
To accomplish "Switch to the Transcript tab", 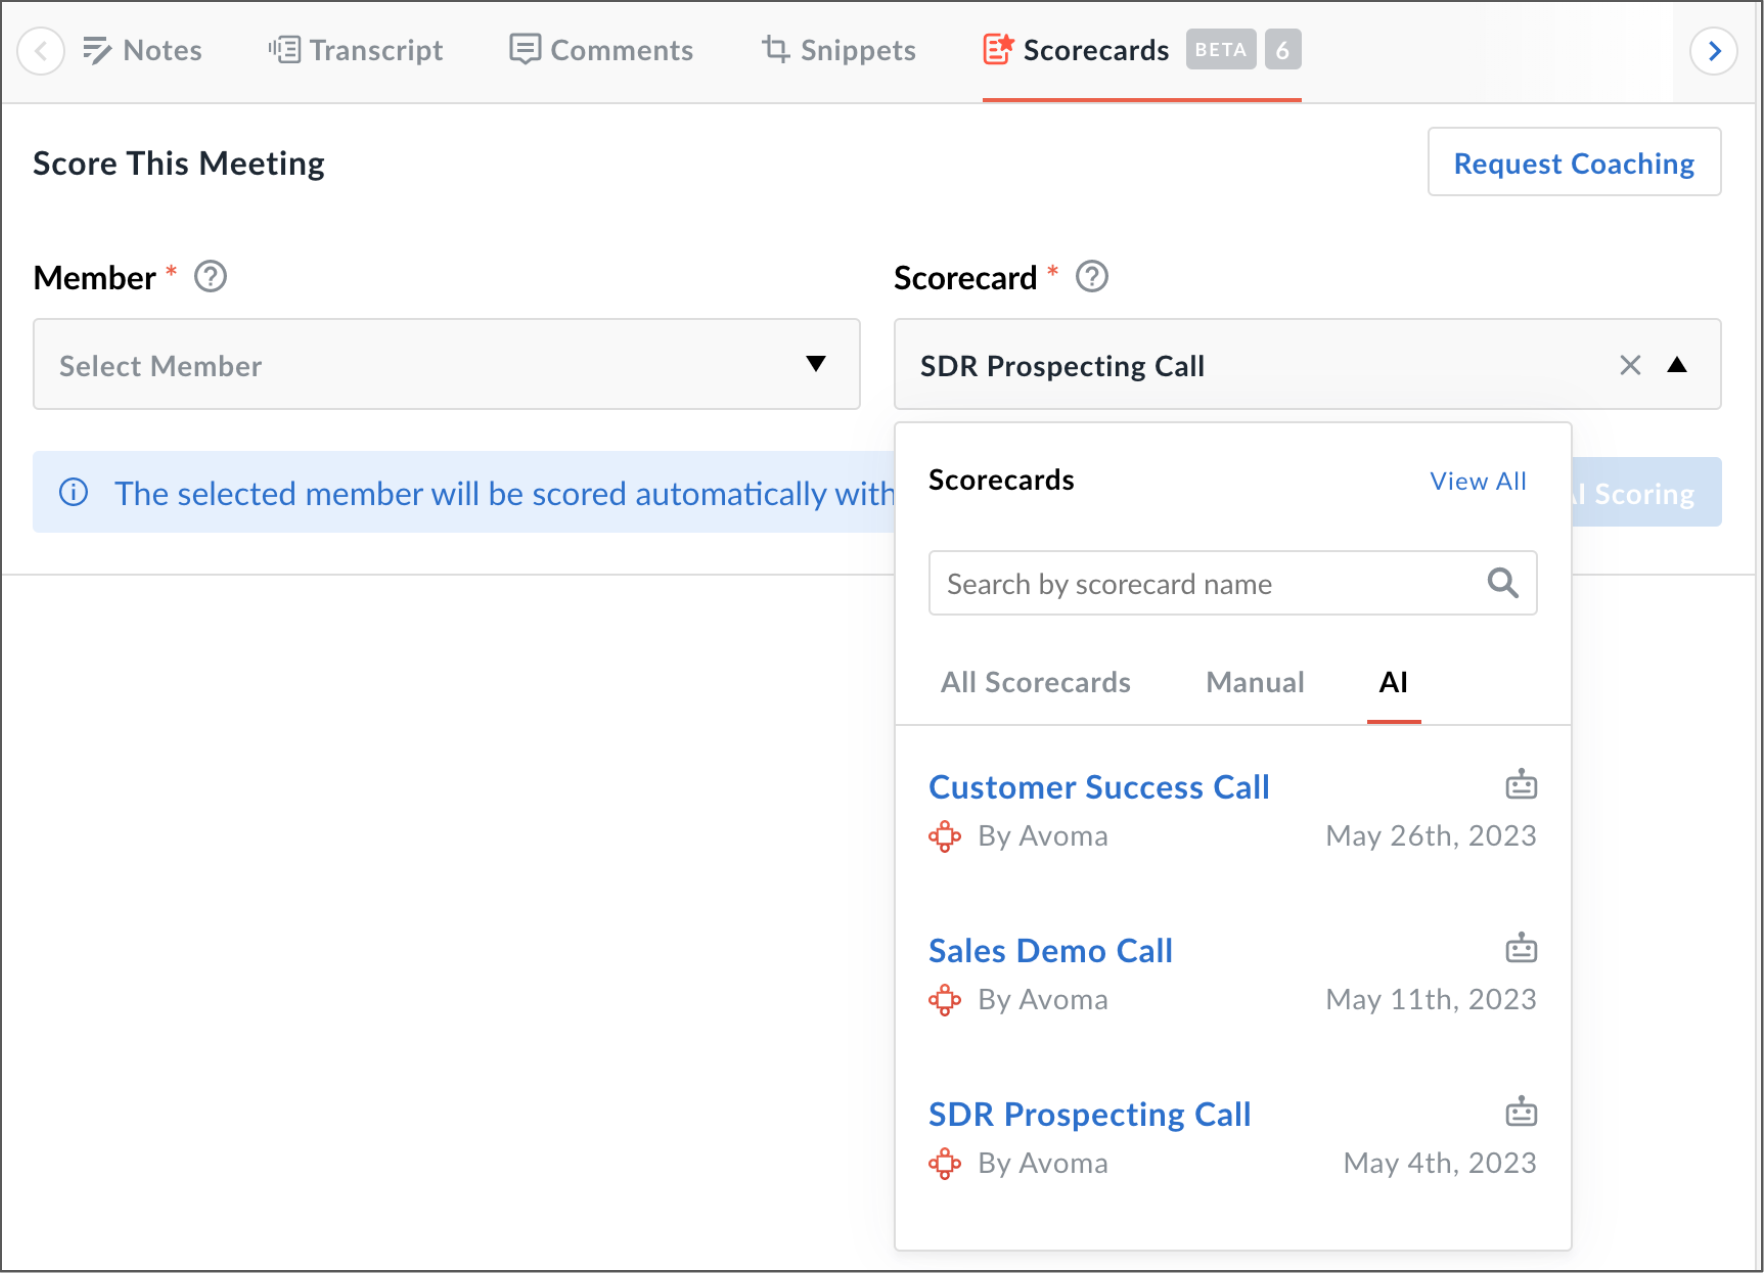I will tap(355, 50).
